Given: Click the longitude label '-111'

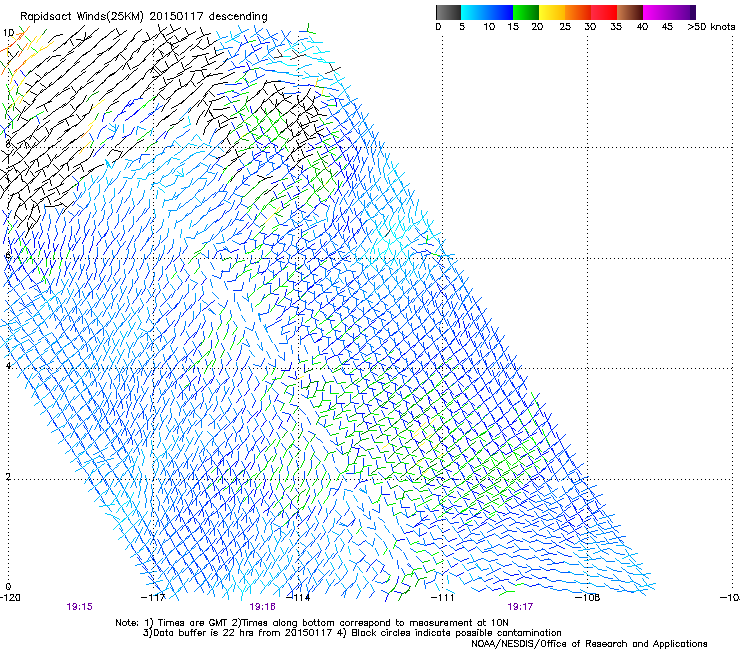Looking at the screenshot, I should [x=443, y=598].
